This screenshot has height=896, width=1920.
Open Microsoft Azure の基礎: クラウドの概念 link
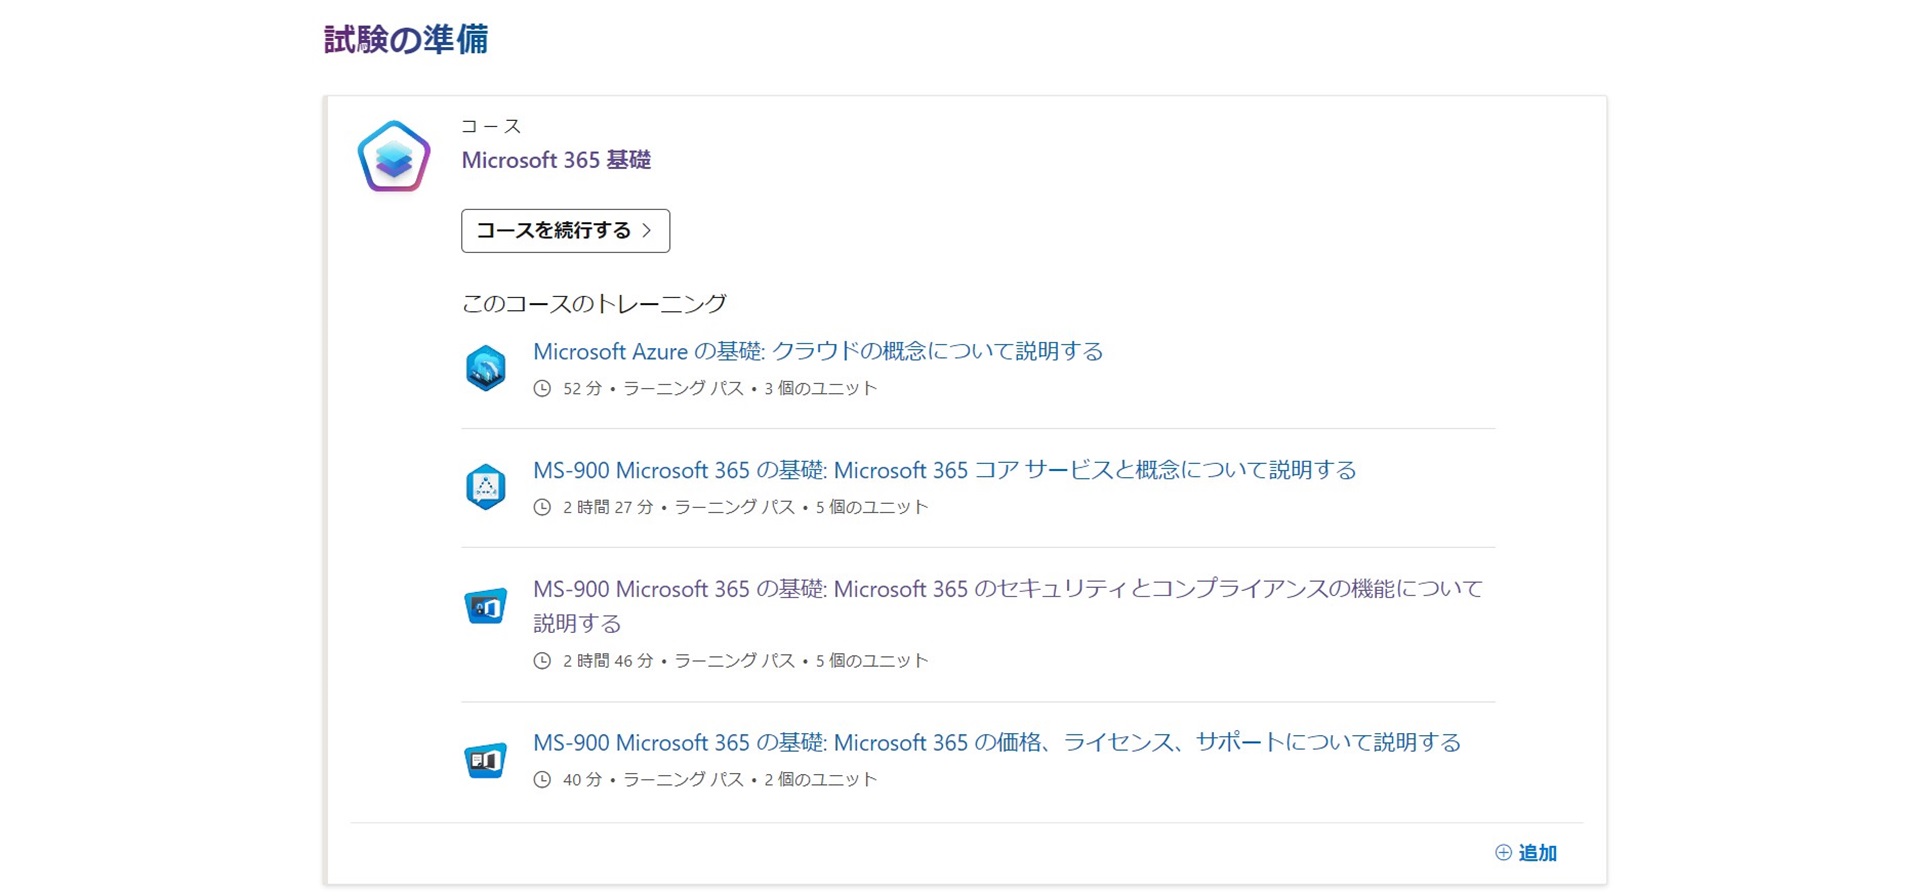click(x=818, y=351)
